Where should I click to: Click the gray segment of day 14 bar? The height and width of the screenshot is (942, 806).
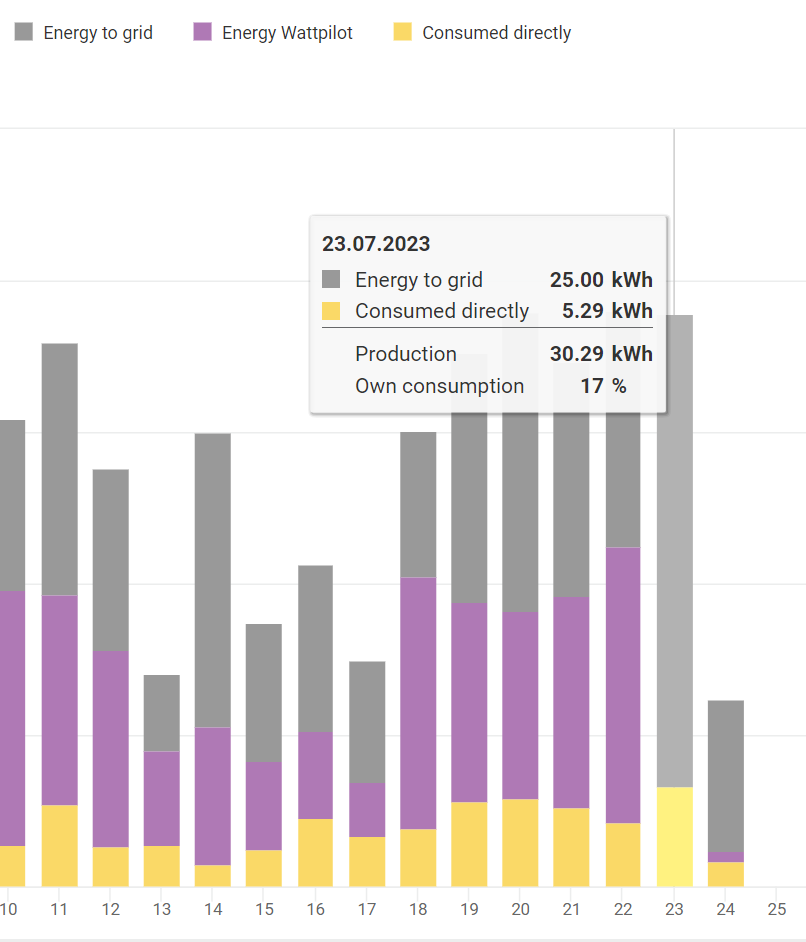(x=212, y=579)
